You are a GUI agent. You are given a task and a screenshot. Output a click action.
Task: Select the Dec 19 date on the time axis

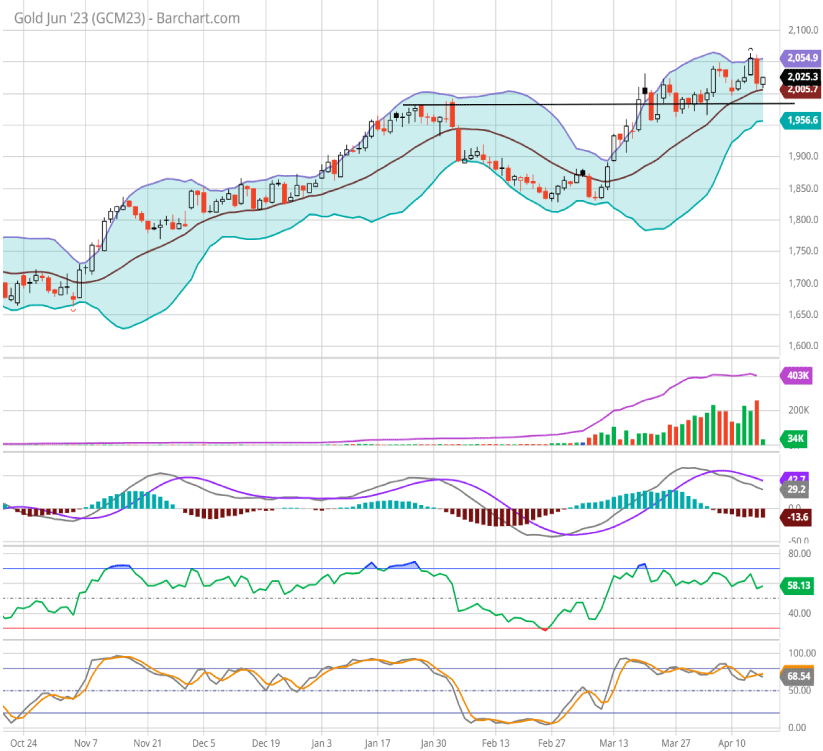point(266,744)
